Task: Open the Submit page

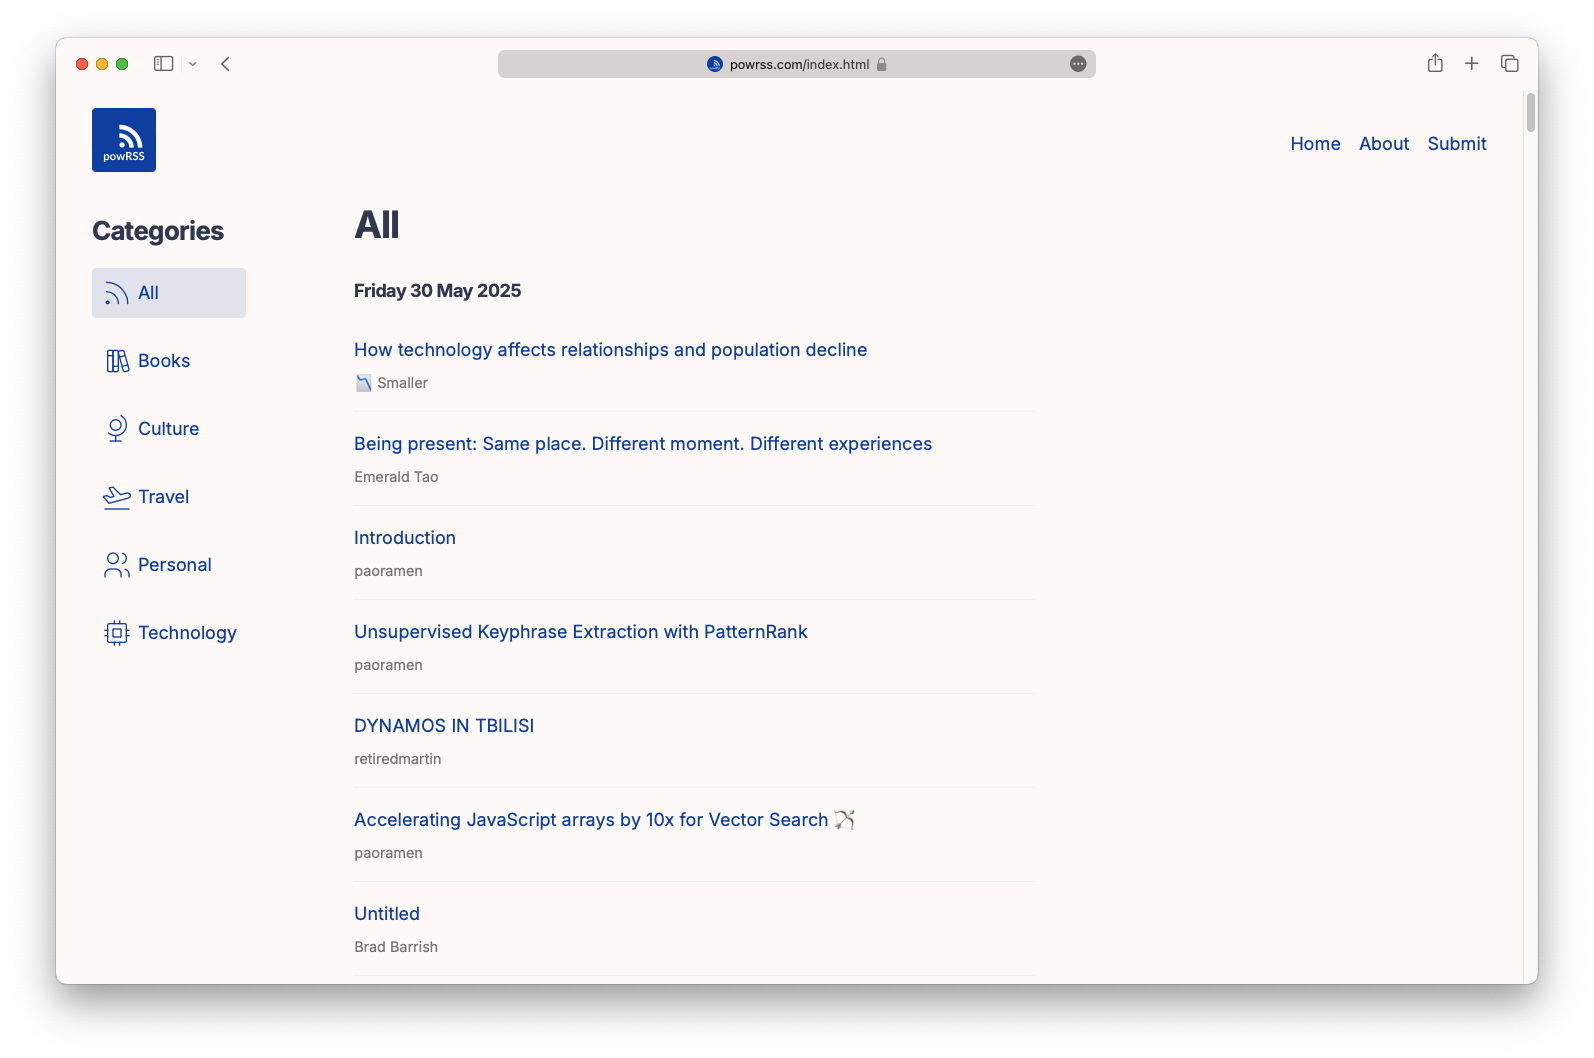Action: tap(1456, 144)
